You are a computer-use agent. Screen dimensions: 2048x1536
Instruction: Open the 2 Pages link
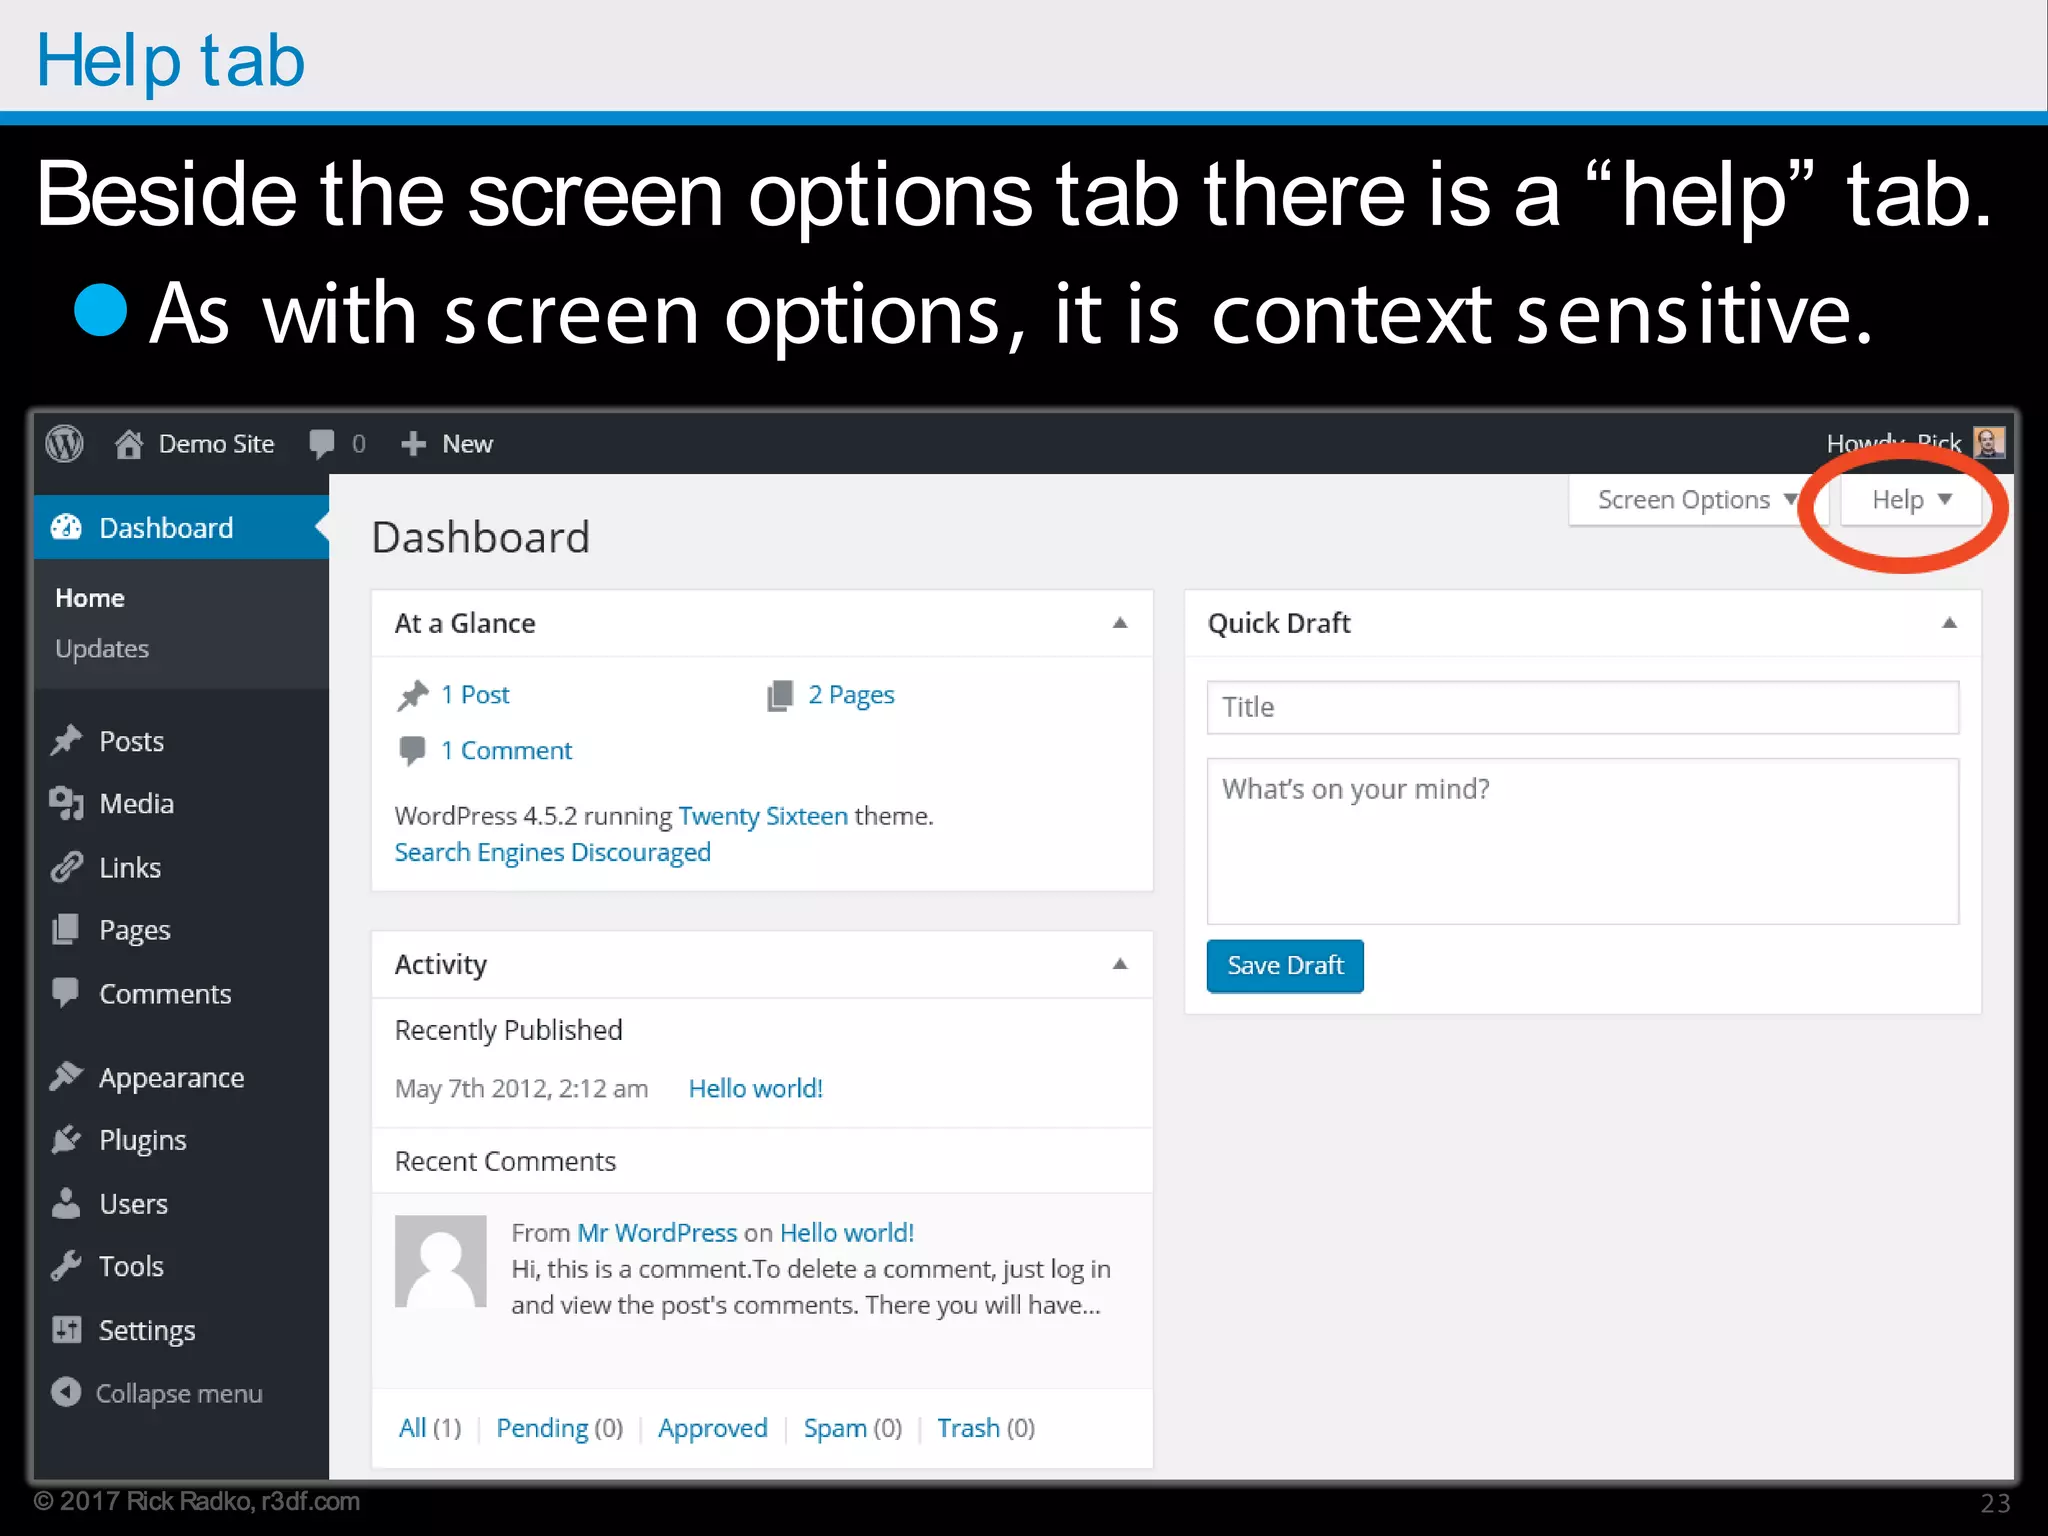point(851,696)
